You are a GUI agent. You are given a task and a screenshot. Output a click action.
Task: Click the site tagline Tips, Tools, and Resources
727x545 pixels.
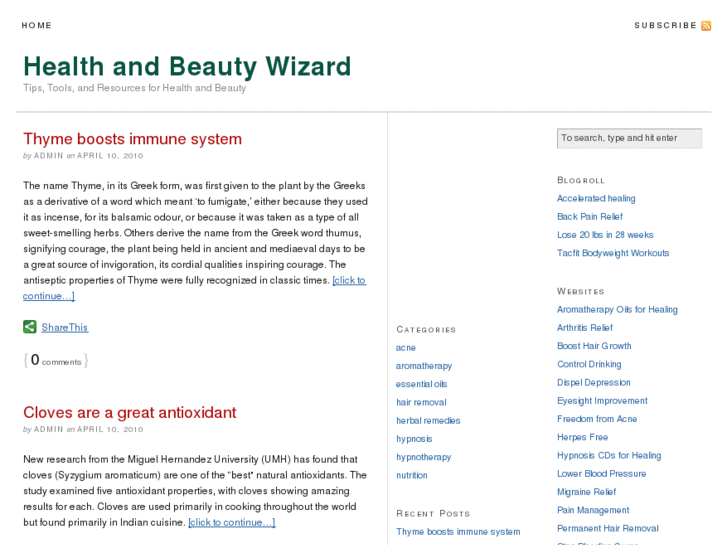click(134, 88)
